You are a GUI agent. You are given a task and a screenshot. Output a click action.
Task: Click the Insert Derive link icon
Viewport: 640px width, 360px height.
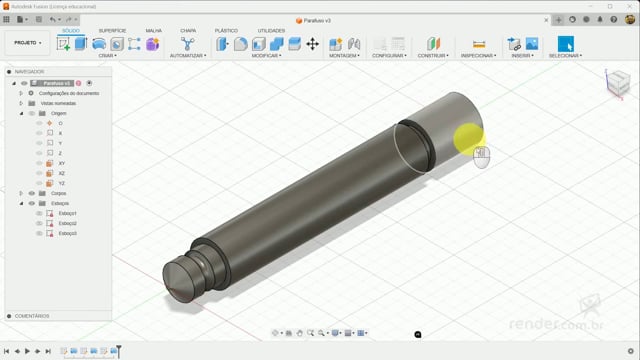pyautogui.click(x=514, y=44)
